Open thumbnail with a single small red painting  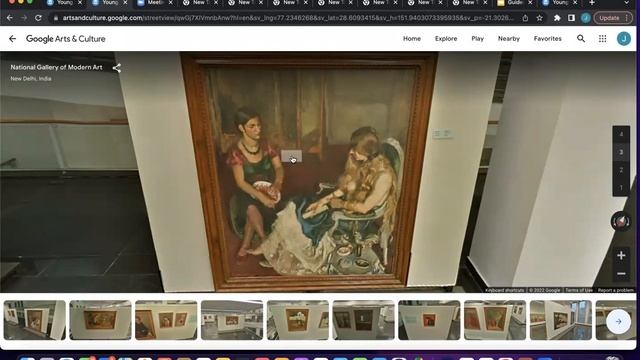429,320
